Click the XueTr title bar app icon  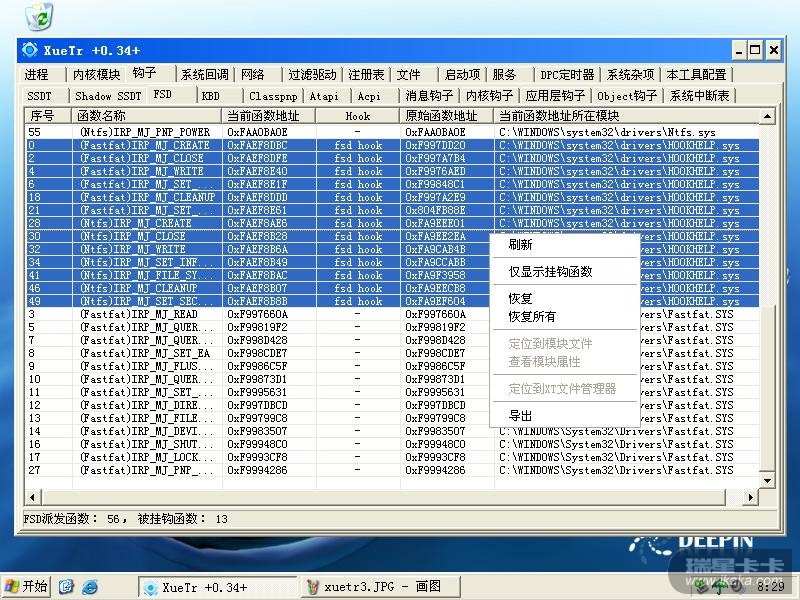click(30, 50)
